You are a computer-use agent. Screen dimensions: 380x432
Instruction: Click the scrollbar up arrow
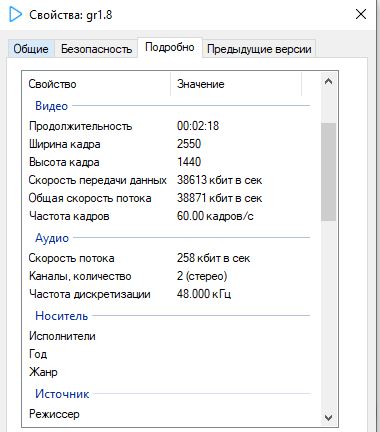tap(328, 82)
